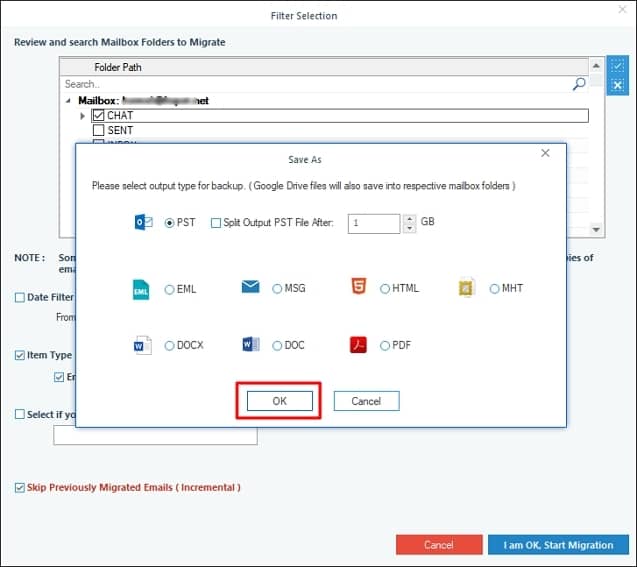The image size is (637, 567).
Task: Choose HTML as output type
Action: (385, 289)
